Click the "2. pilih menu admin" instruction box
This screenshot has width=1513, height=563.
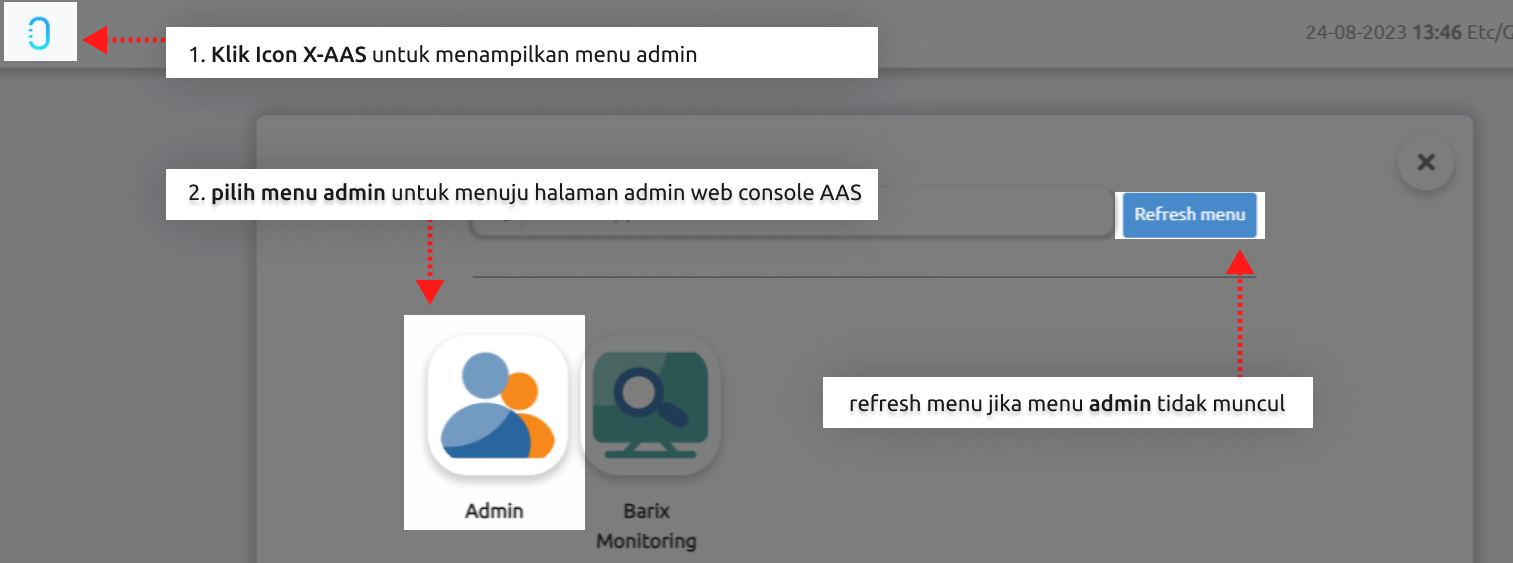520,194
